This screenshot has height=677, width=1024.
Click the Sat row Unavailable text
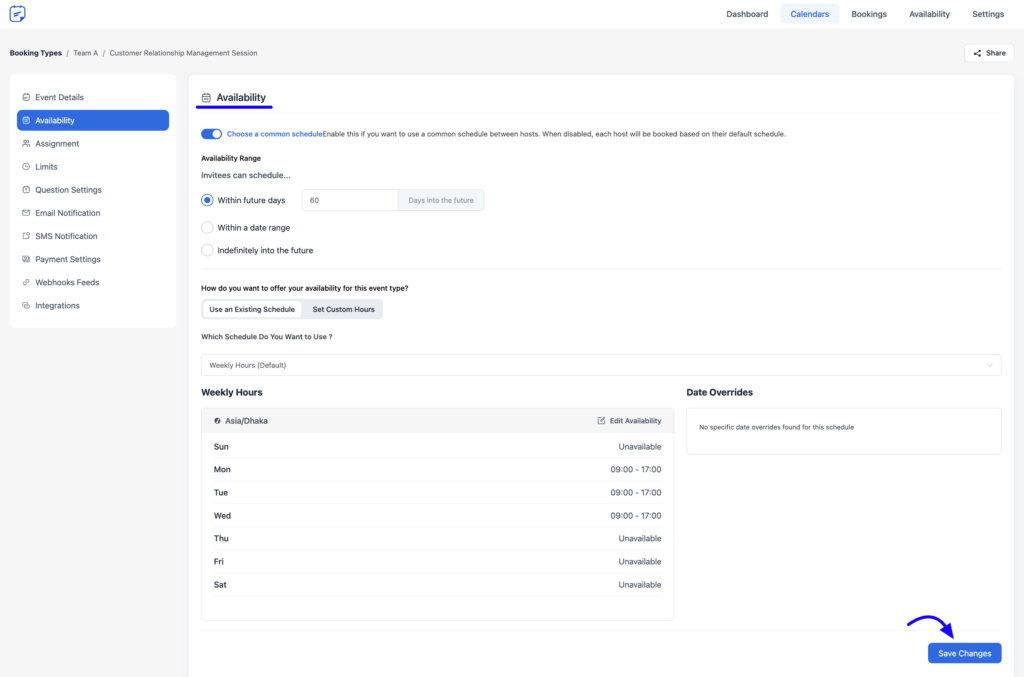coord(639,585)
